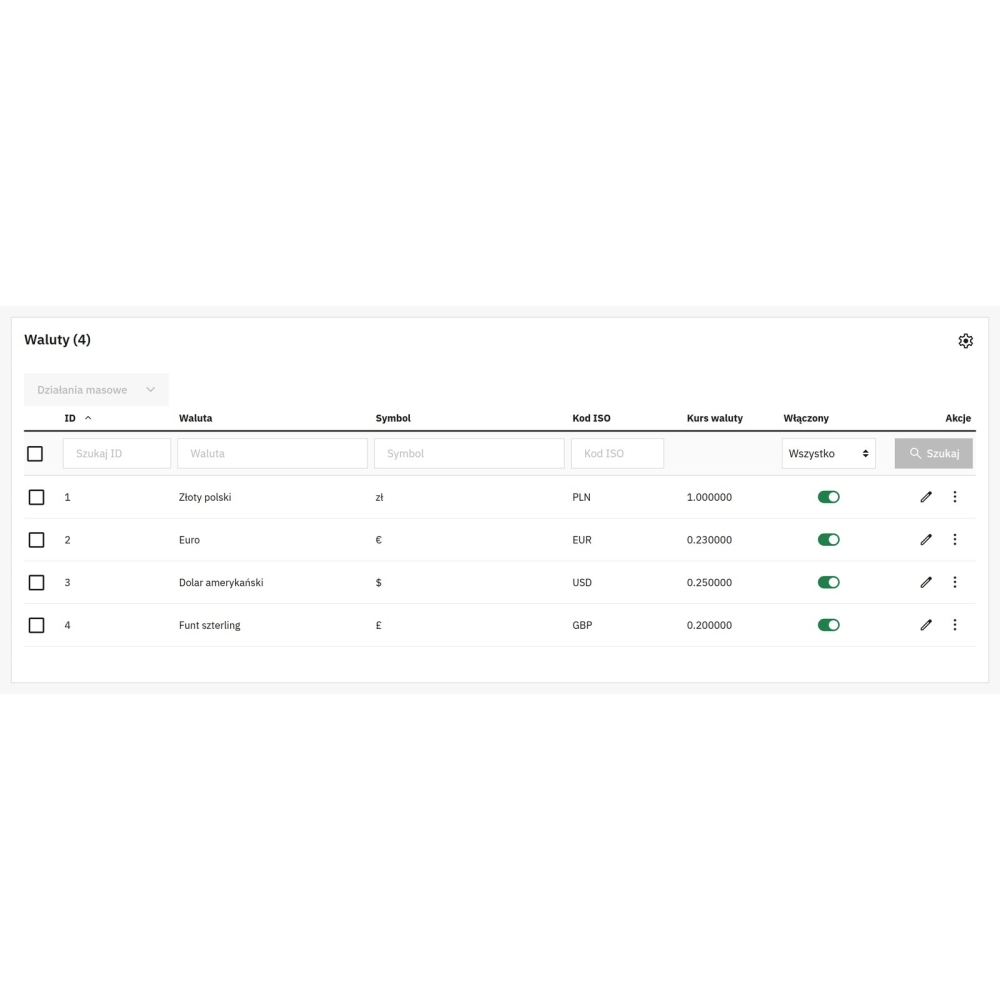Click the Szukaj search button
This screenshot has height=1000, width=1000.
coord(934,453)
